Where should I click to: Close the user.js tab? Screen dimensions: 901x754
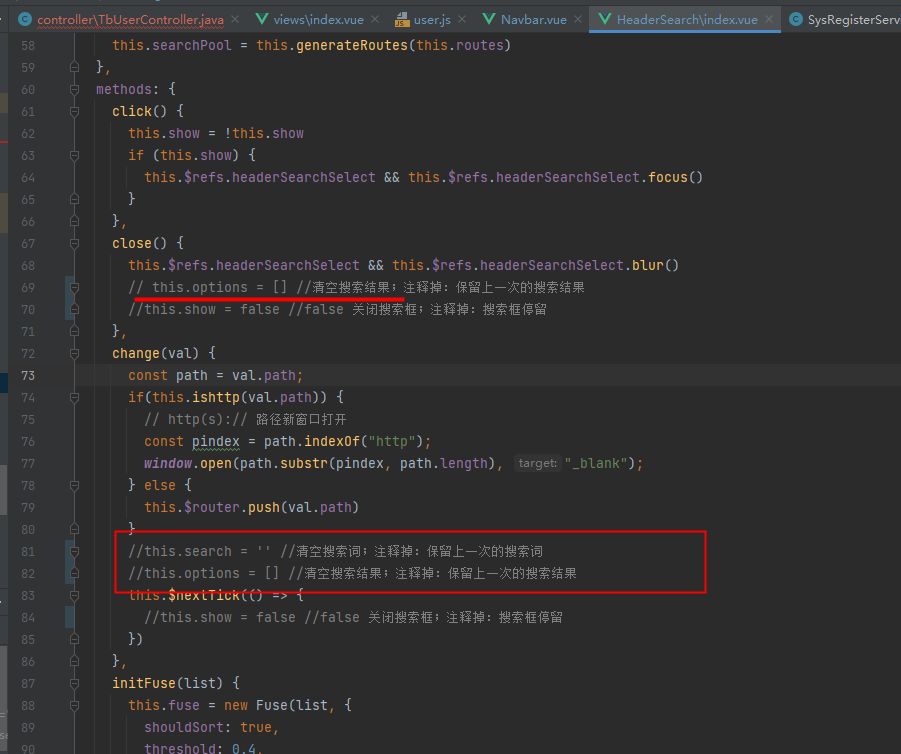pyautogui.click(x=462, y=20)
